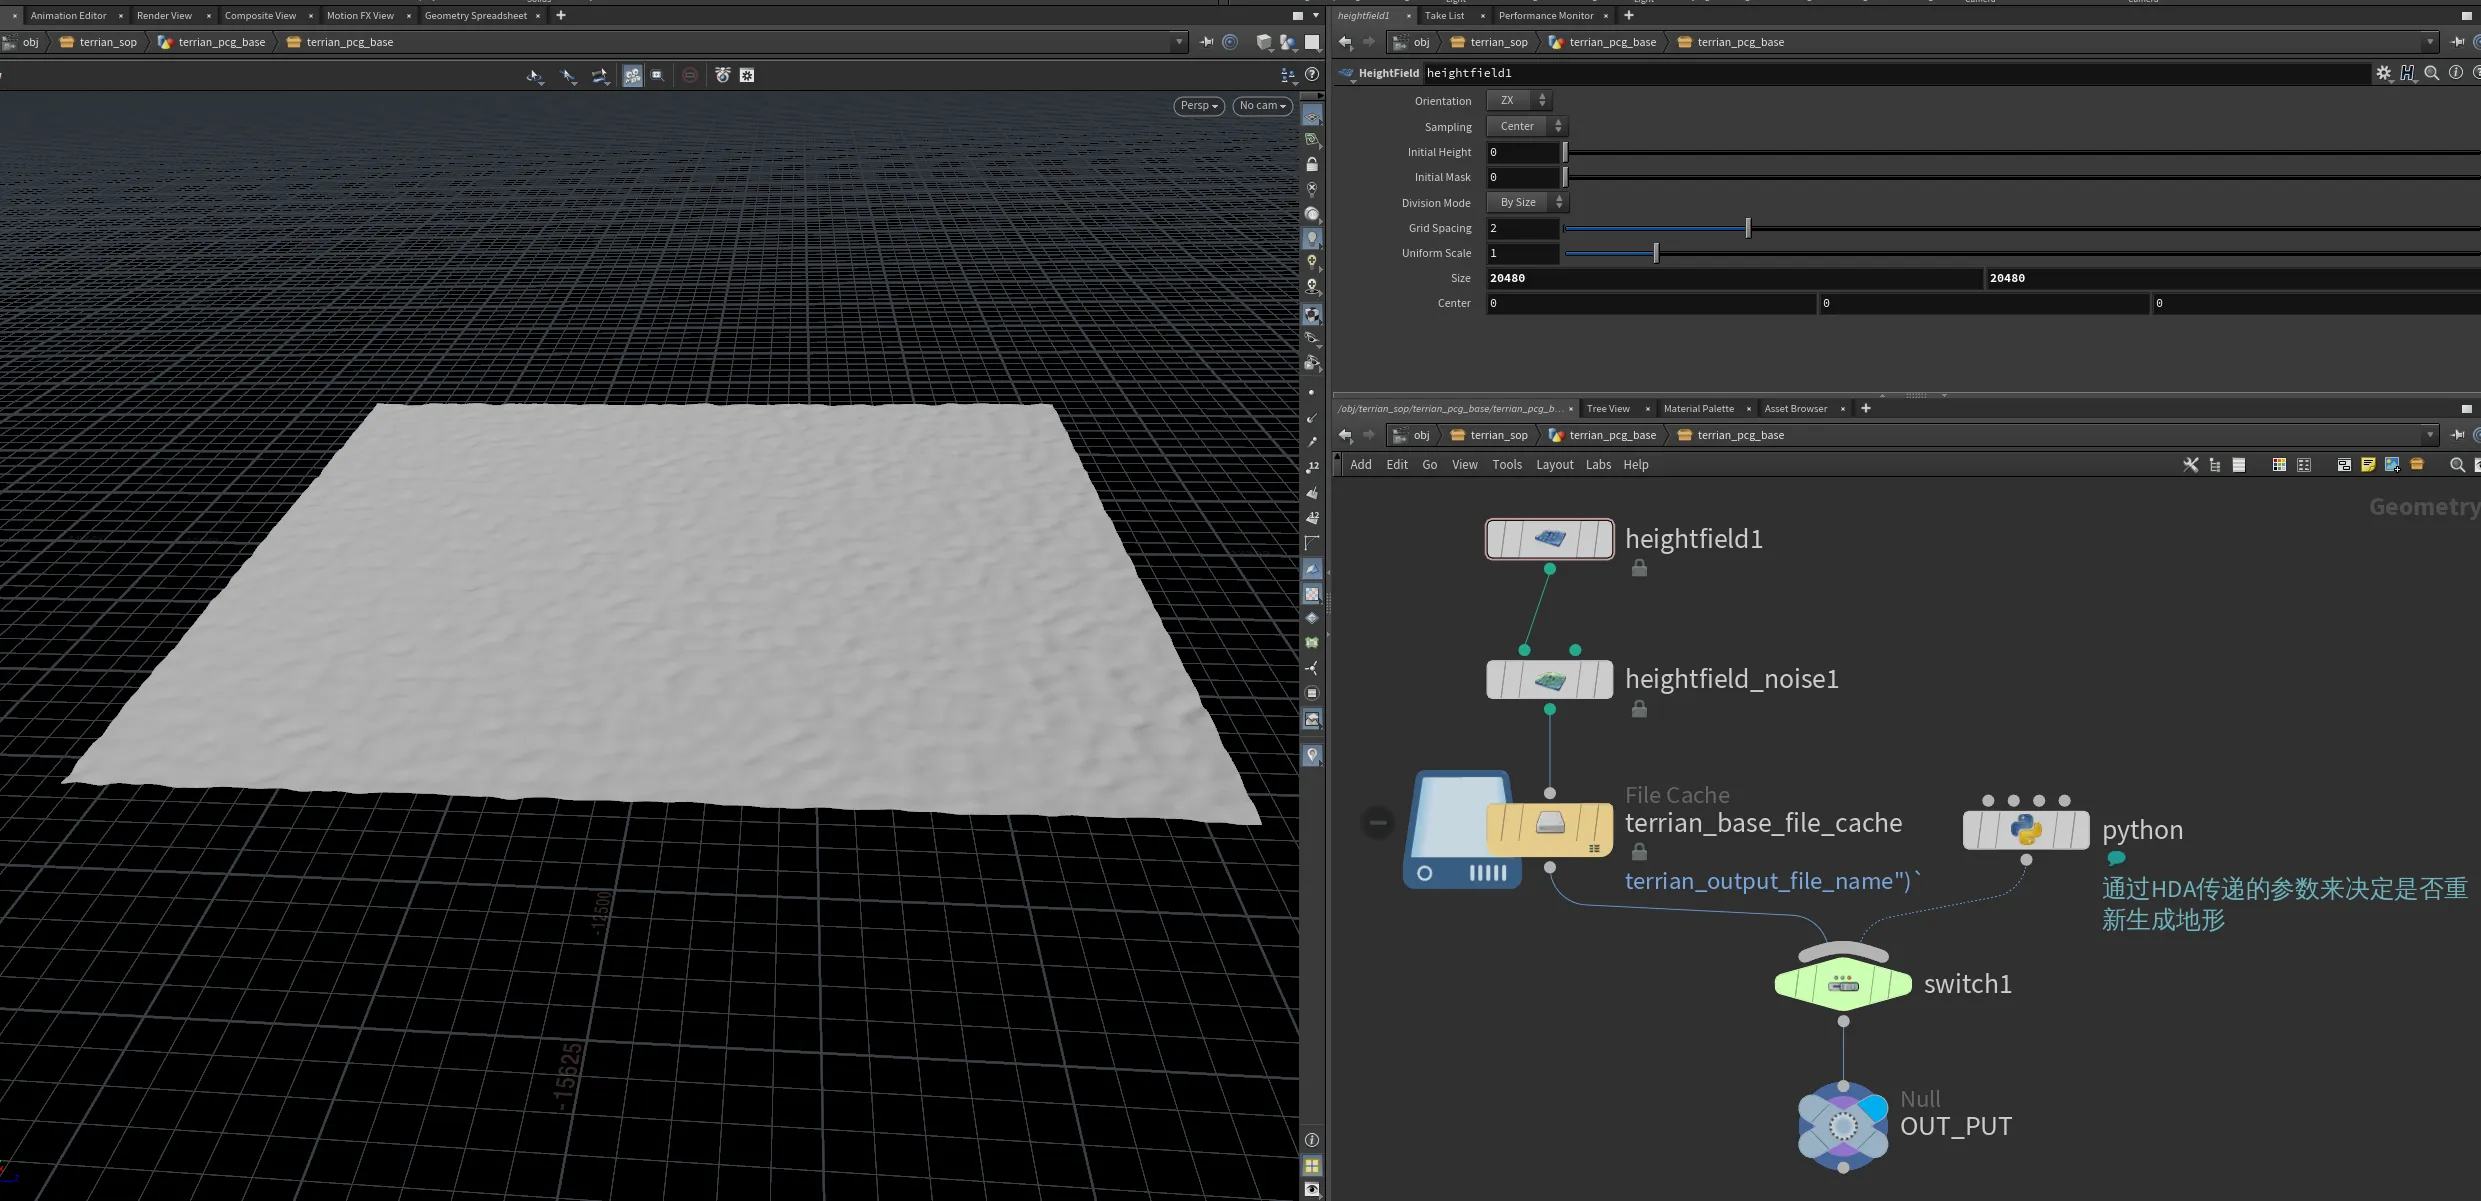Click the Grid Spacing slider handle
2481x1201 pixels.
(x=1748, y=228)
